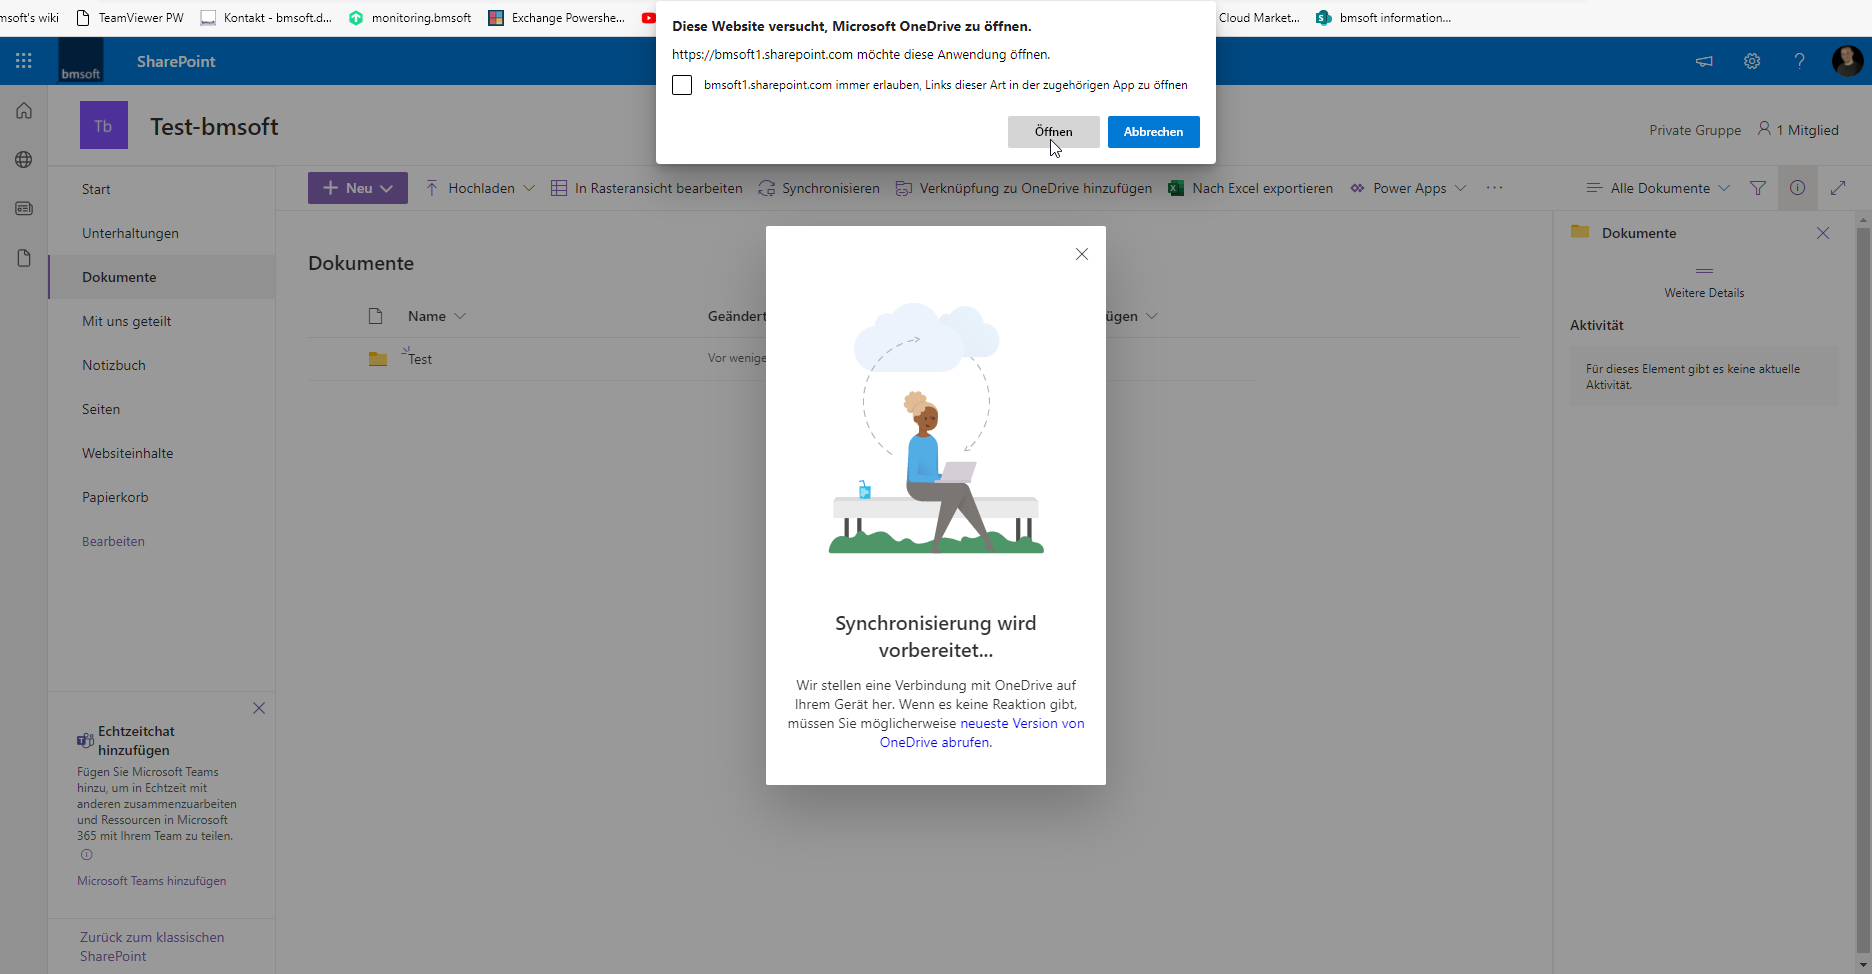1872x974 pixels.
Task: Click Nach Excel exportieren
Action: click(1250, 188)
